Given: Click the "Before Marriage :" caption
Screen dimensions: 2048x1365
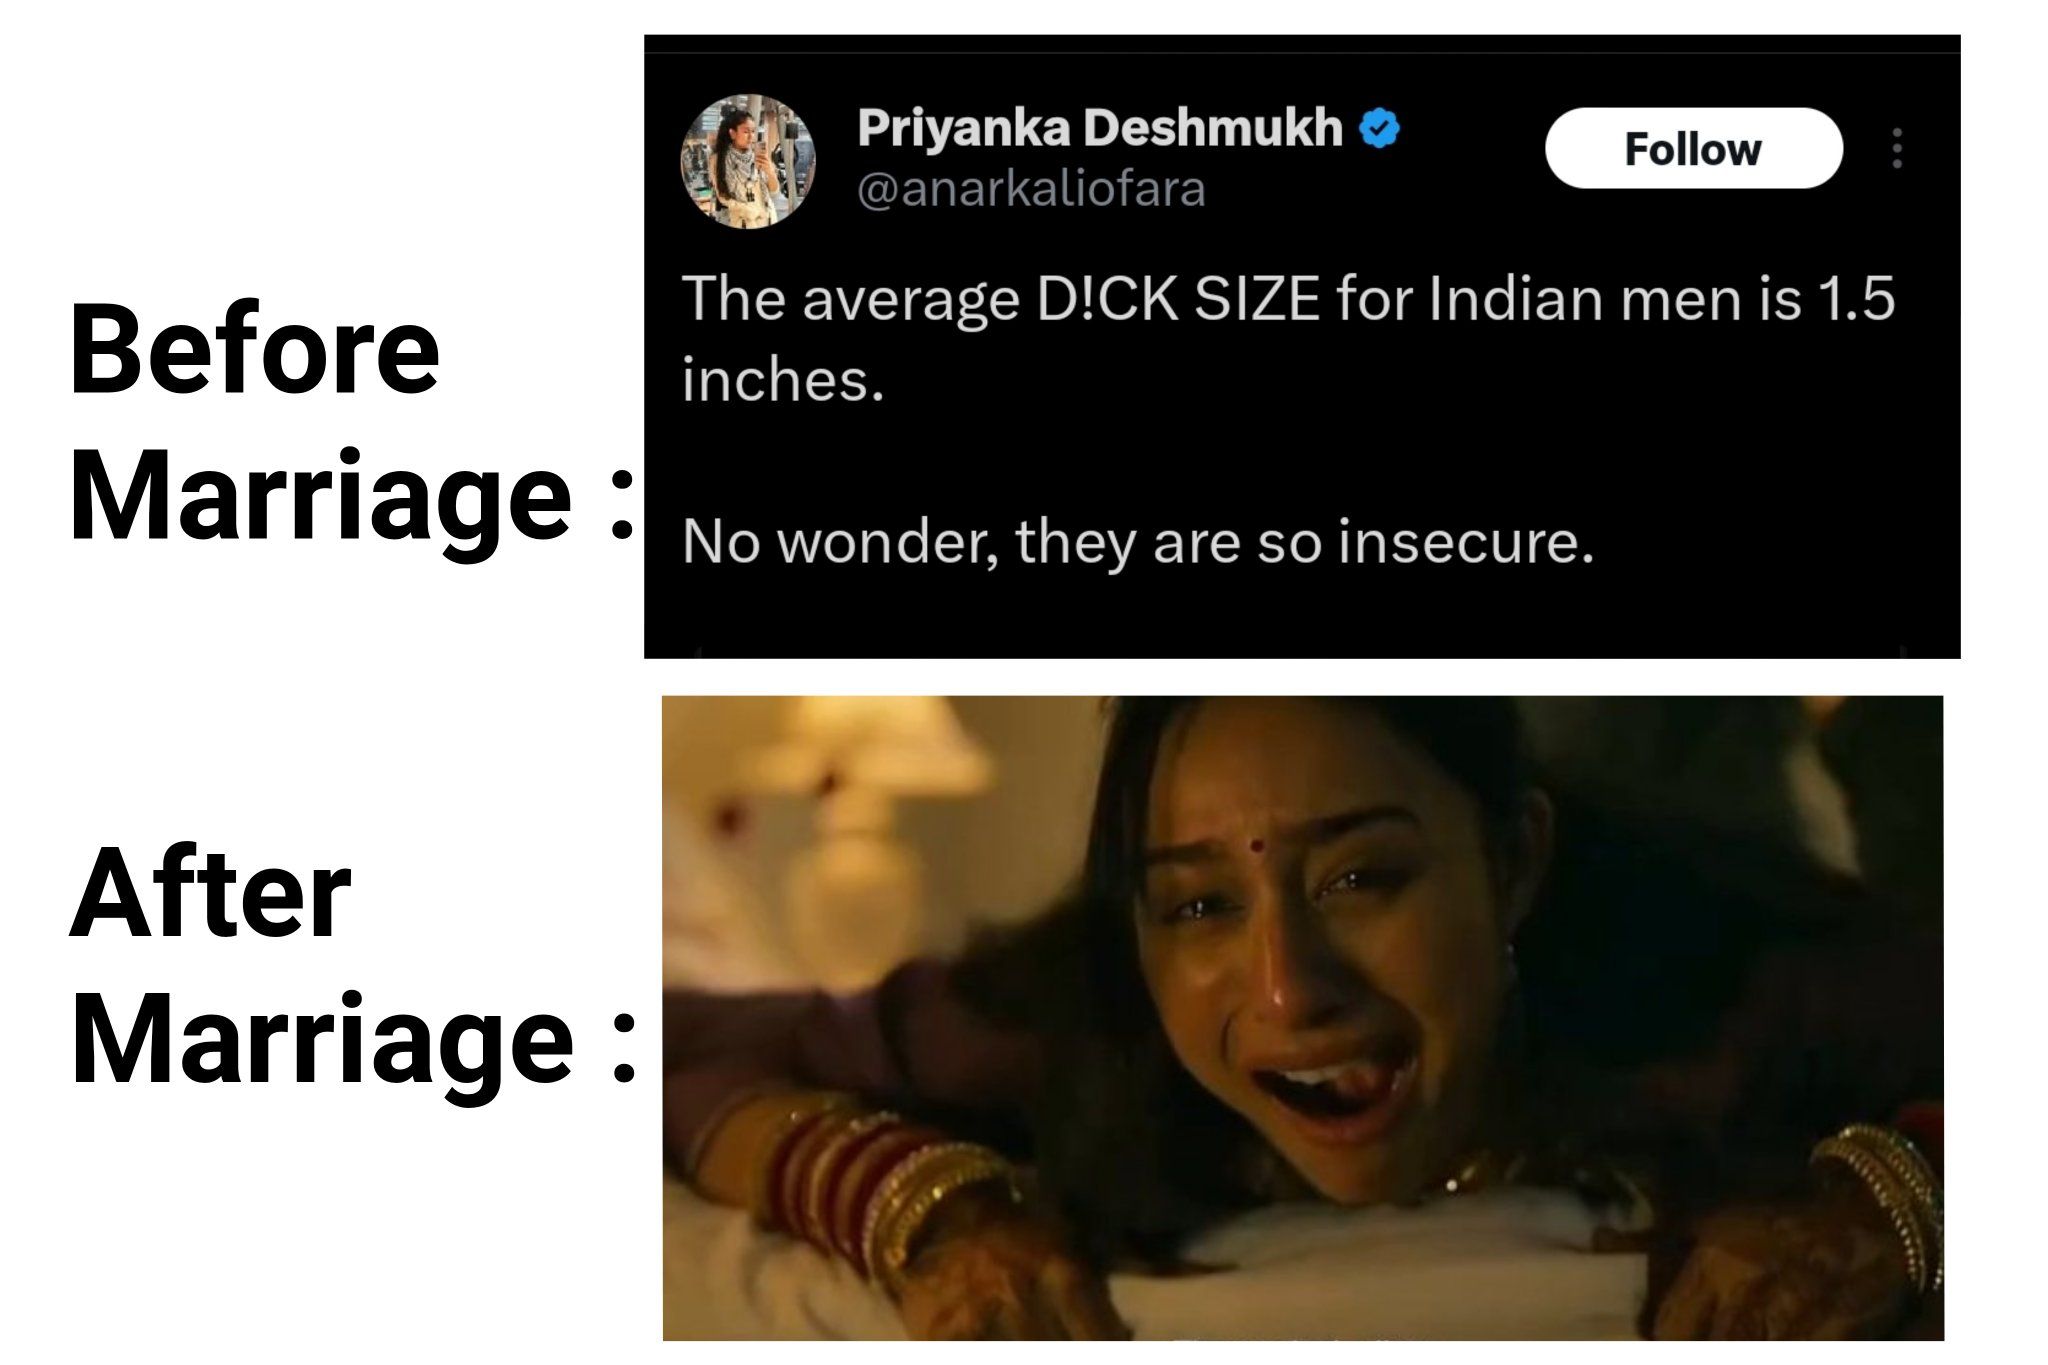Looking at the screenshot, I should (352, 423).
